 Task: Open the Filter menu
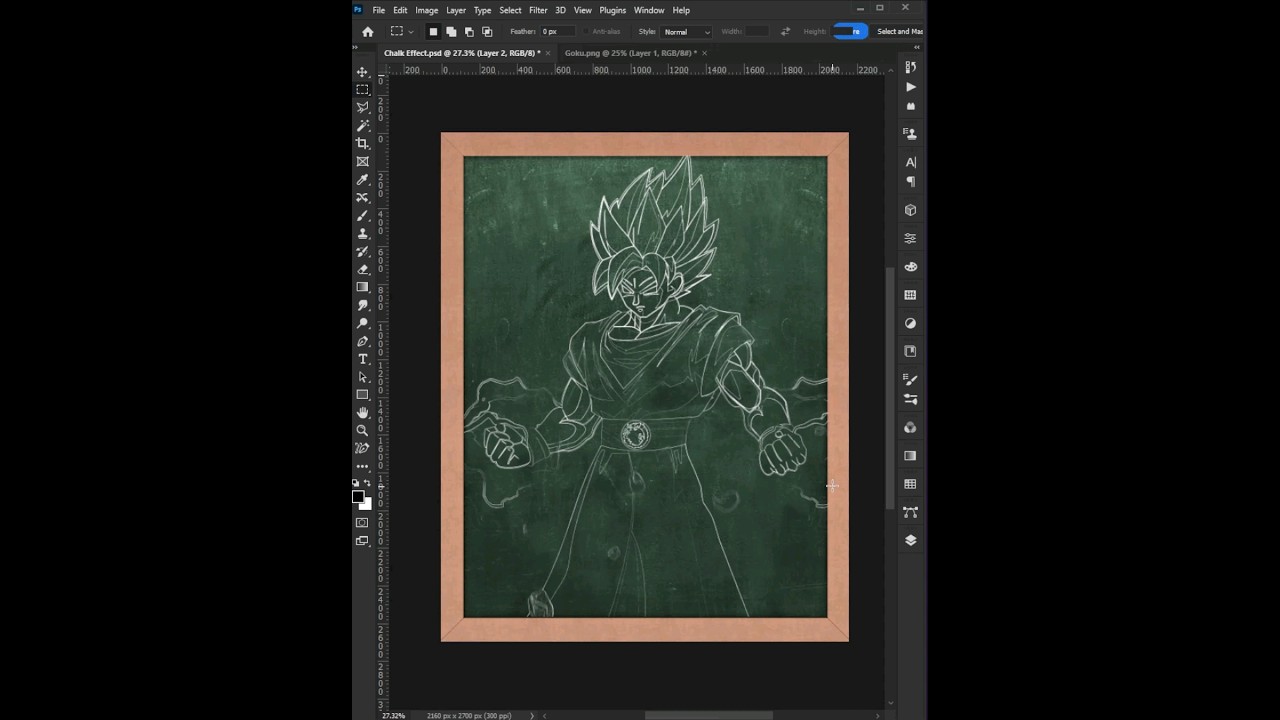(x=538, y=10)
